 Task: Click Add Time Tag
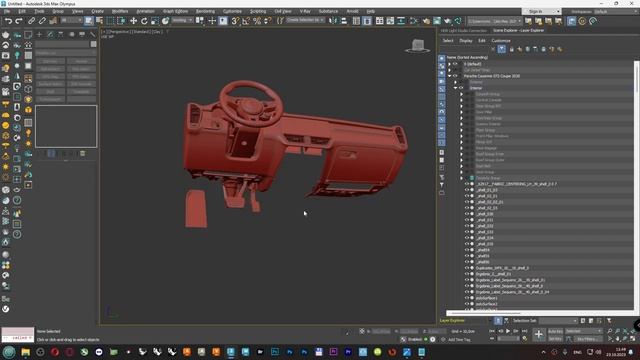(459, 340)
